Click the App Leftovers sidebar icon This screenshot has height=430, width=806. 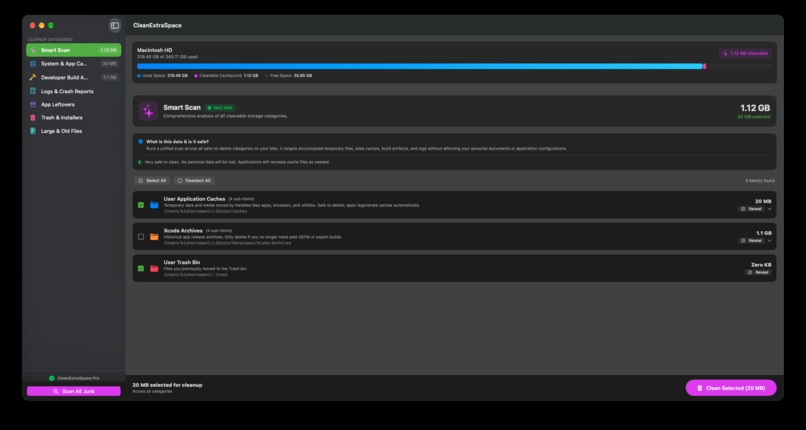(x=33, y=104)
